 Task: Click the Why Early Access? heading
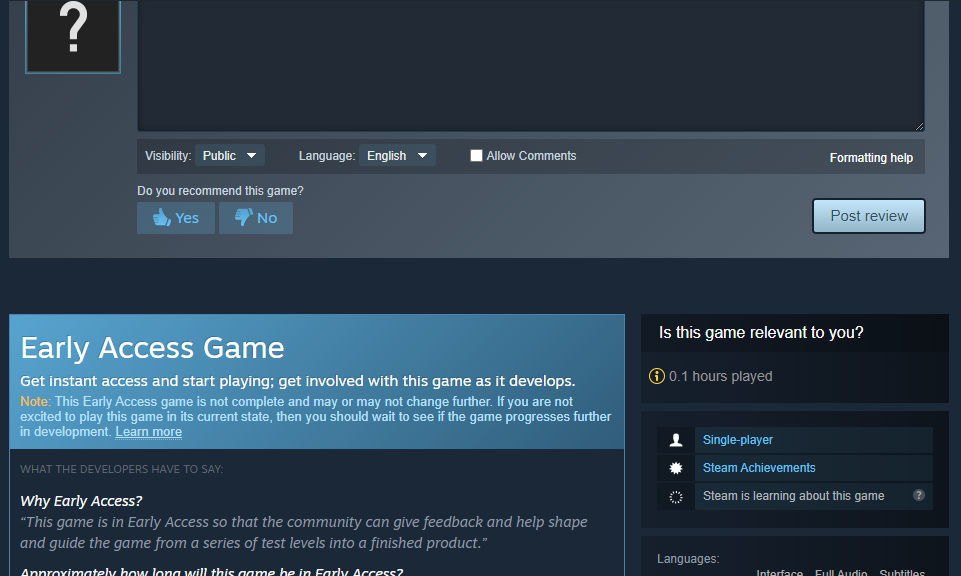81,501
